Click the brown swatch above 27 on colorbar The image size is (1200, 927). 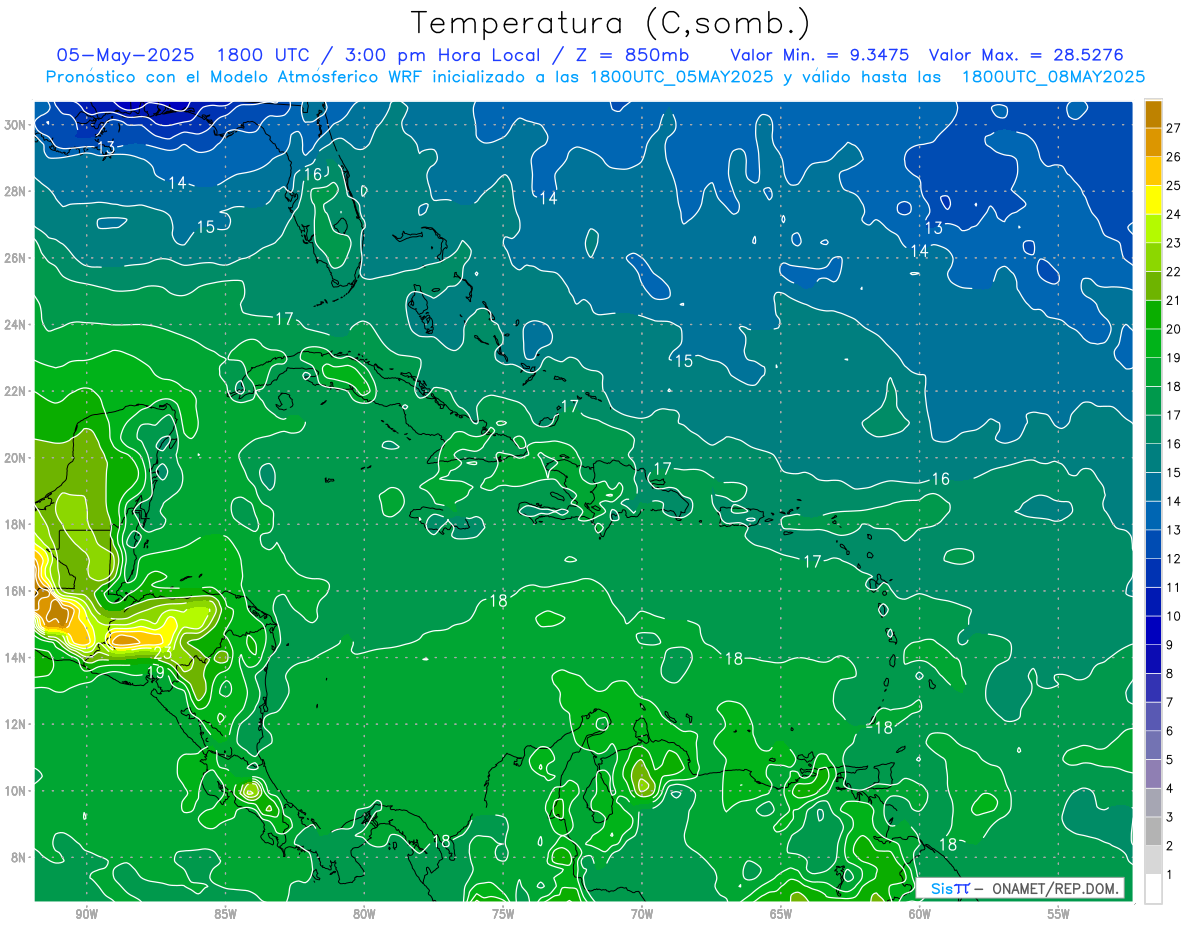tap(1153, 113)
